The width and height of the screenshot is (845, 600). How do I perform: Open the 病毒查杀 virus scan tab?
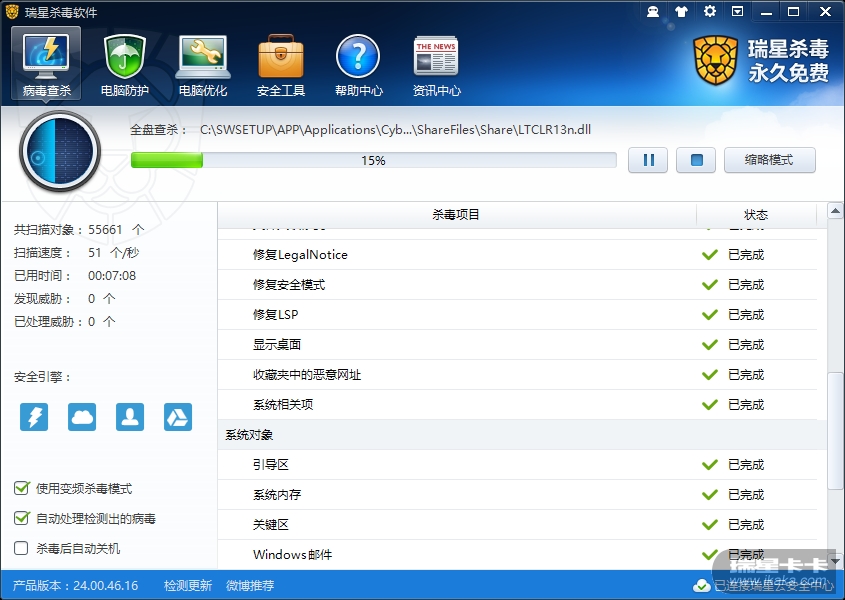46,63
